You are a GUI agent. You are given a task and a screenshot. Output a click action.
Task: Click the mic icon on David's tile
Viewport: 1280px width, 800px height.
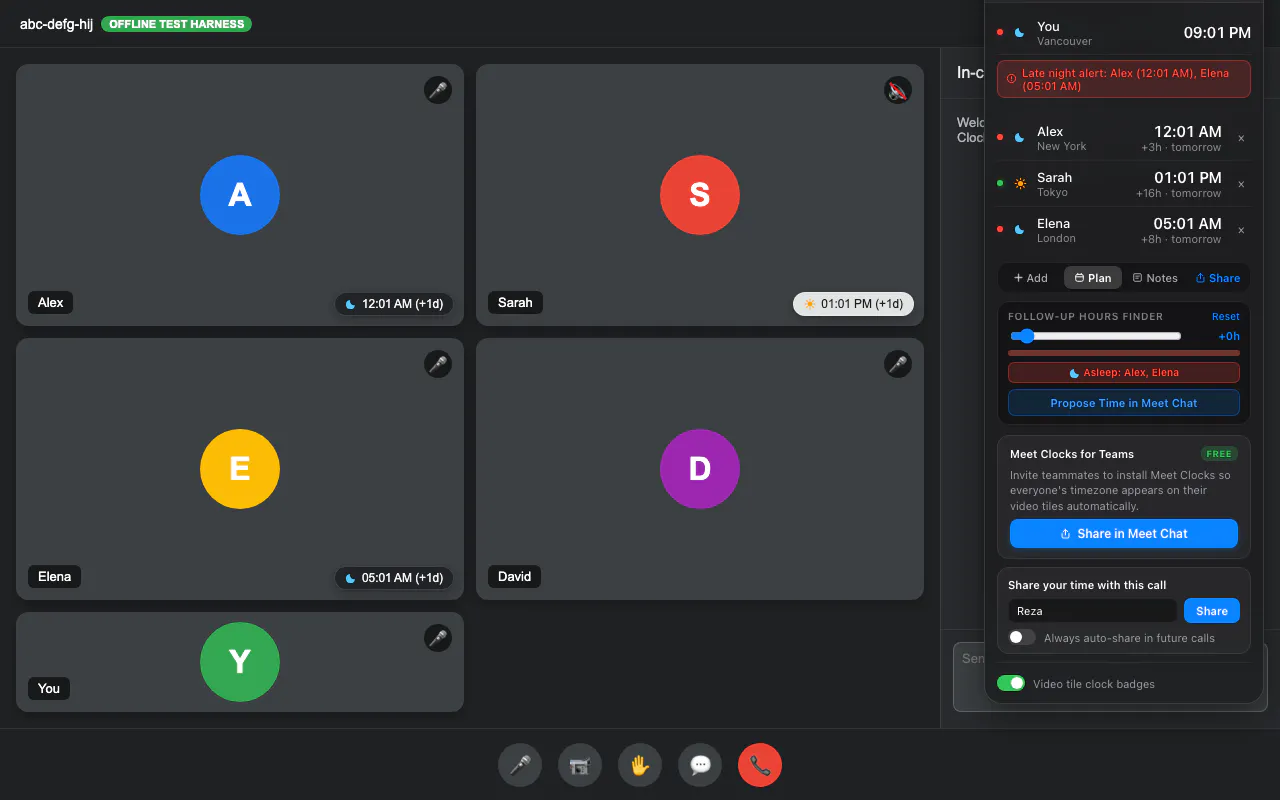click(x=898, y=364)
